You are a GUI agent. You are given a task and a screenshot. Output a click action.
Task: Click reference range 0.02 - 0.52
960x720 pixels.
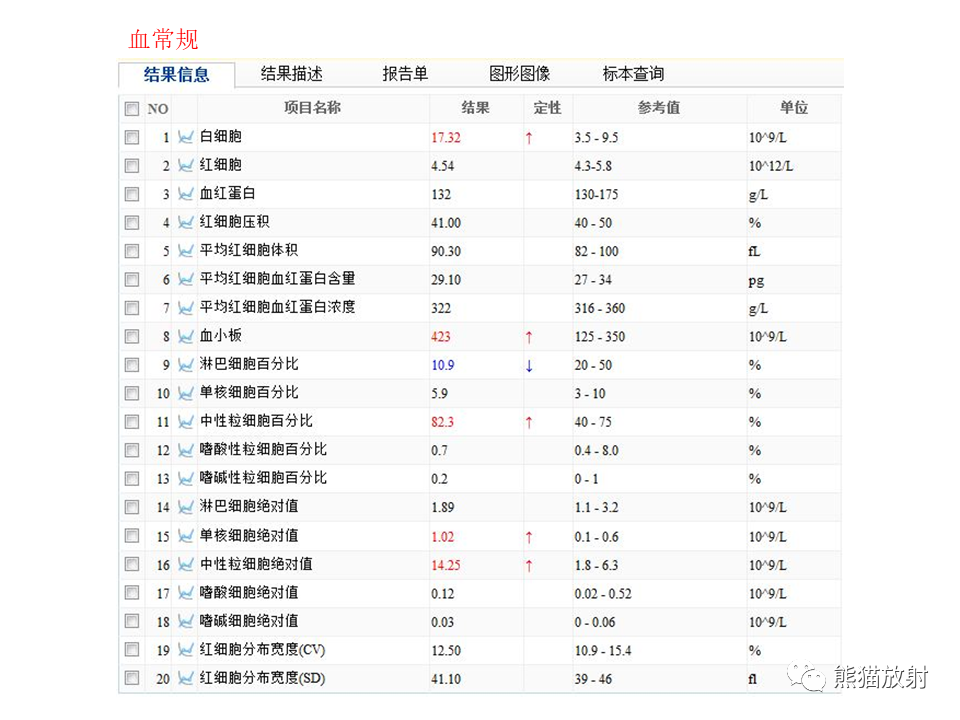click(x=603, y=594)
